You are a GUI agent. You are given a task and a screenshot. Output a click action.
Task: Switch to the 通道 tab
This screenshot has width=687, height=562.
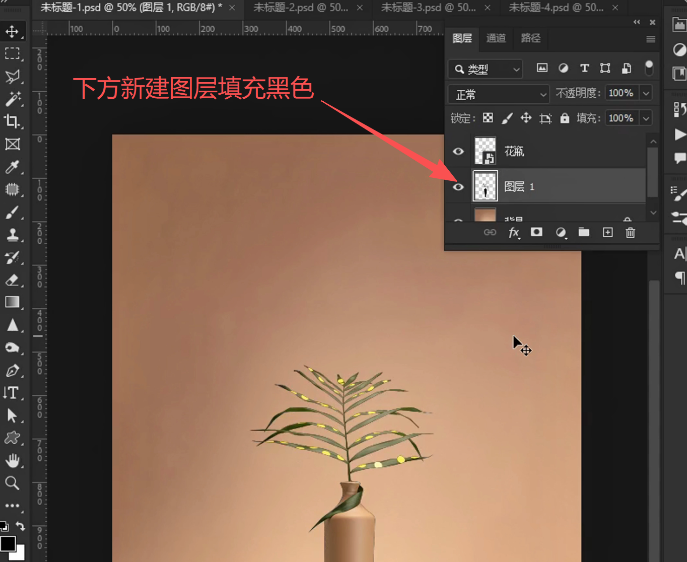tap(496, 38)
